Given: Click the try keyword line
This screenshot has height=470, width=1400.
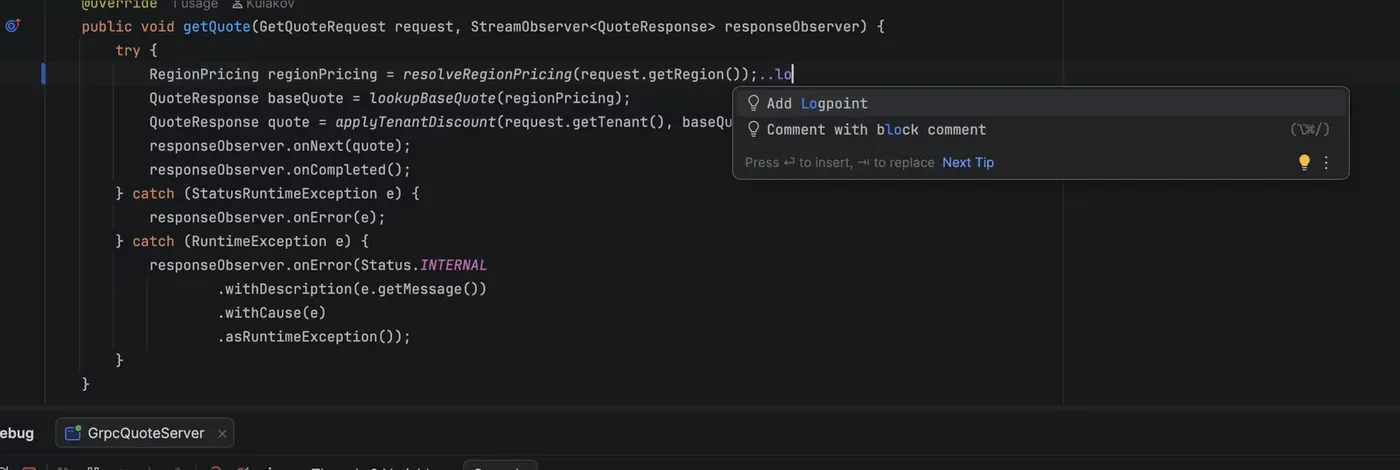Looking at the screenshot, I should (x=137, y=50).
